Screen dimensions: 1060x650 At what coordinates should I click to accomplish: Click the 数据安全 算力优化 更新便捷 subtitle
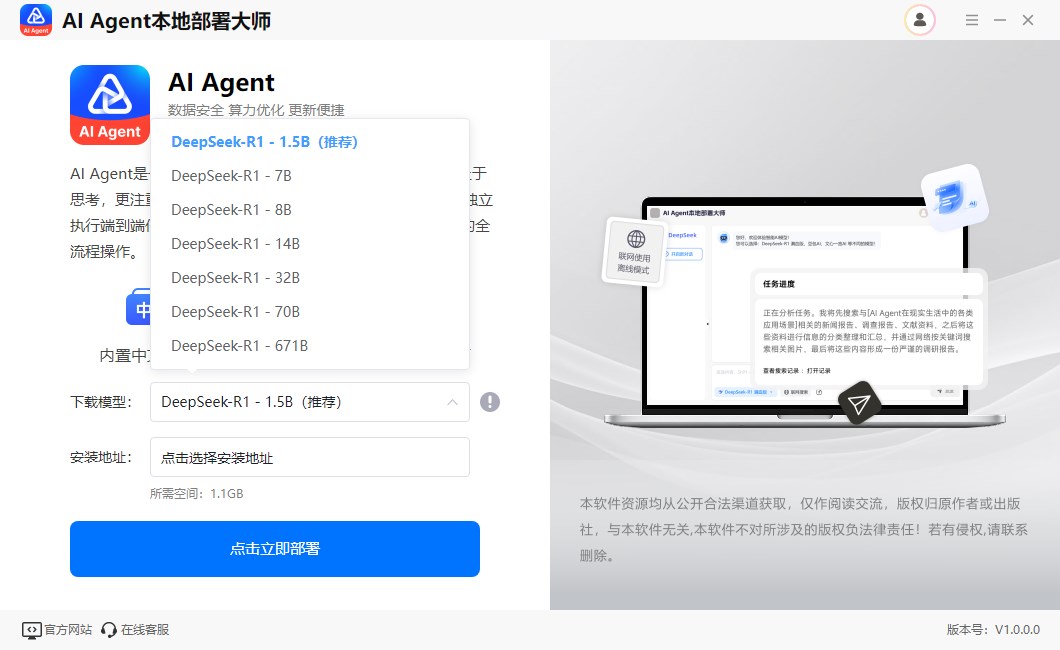(256, 110)
